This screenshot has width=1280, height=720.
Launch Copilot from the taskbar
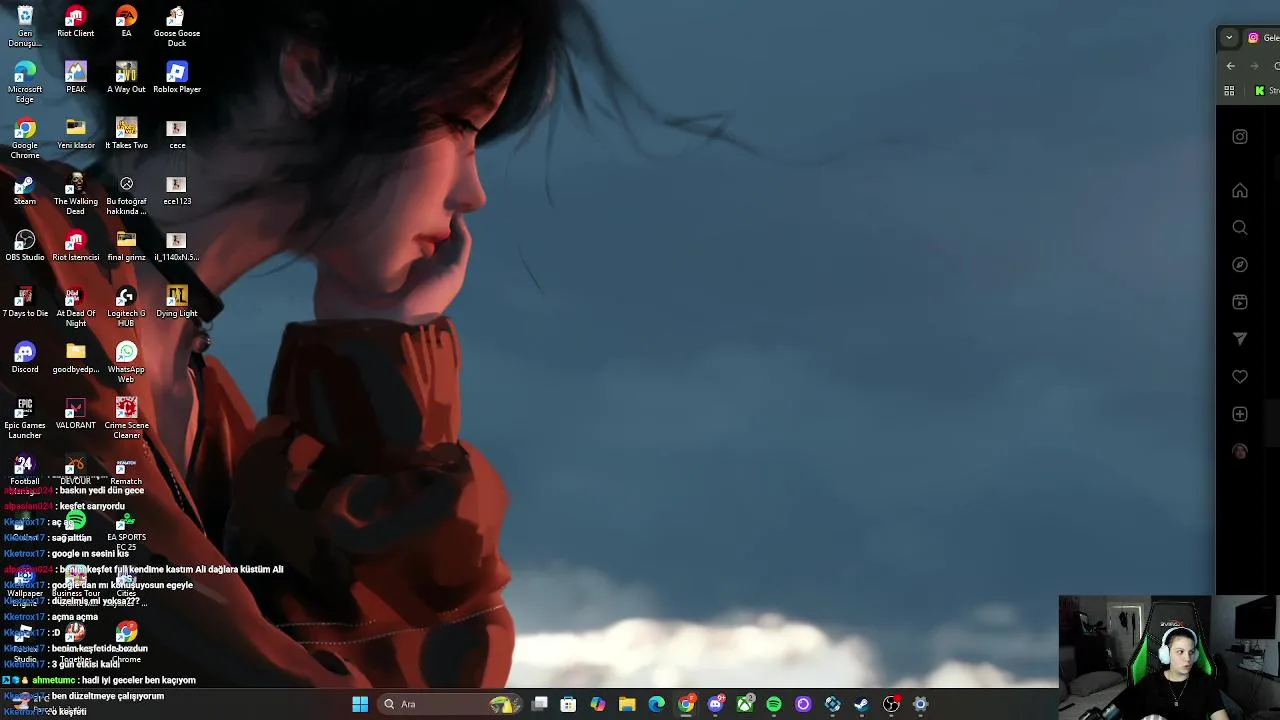coord(598,704)
